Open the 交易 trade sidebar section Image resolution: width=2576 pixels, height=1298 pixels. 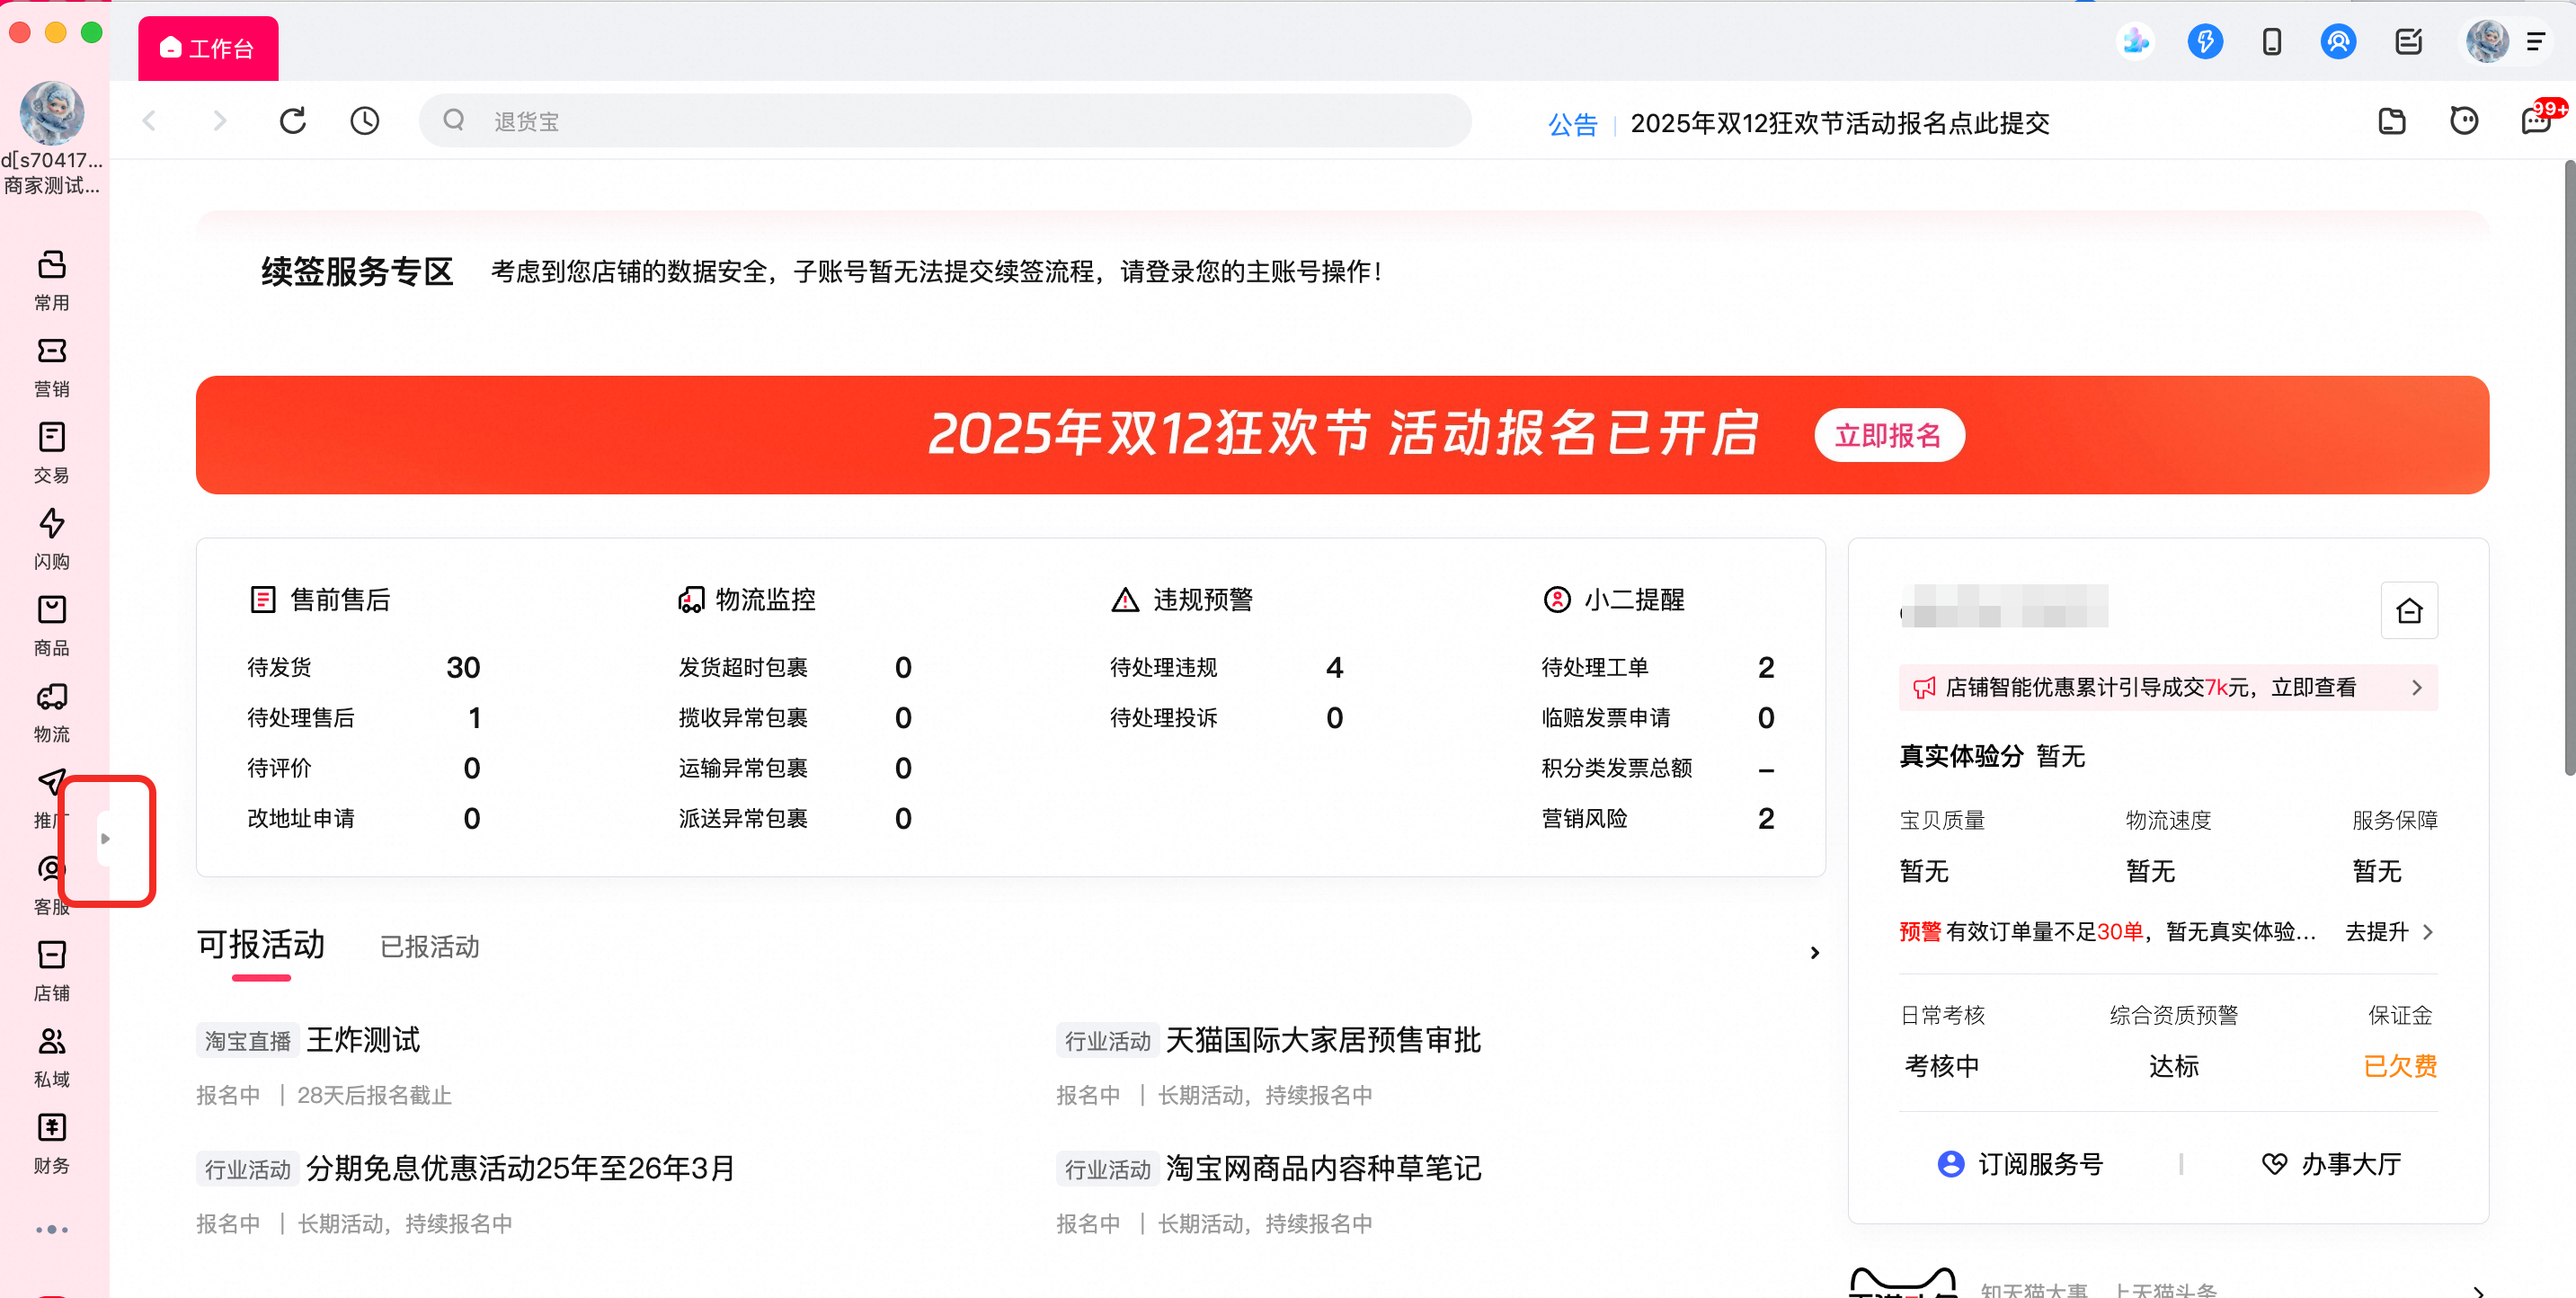(51, 453)
